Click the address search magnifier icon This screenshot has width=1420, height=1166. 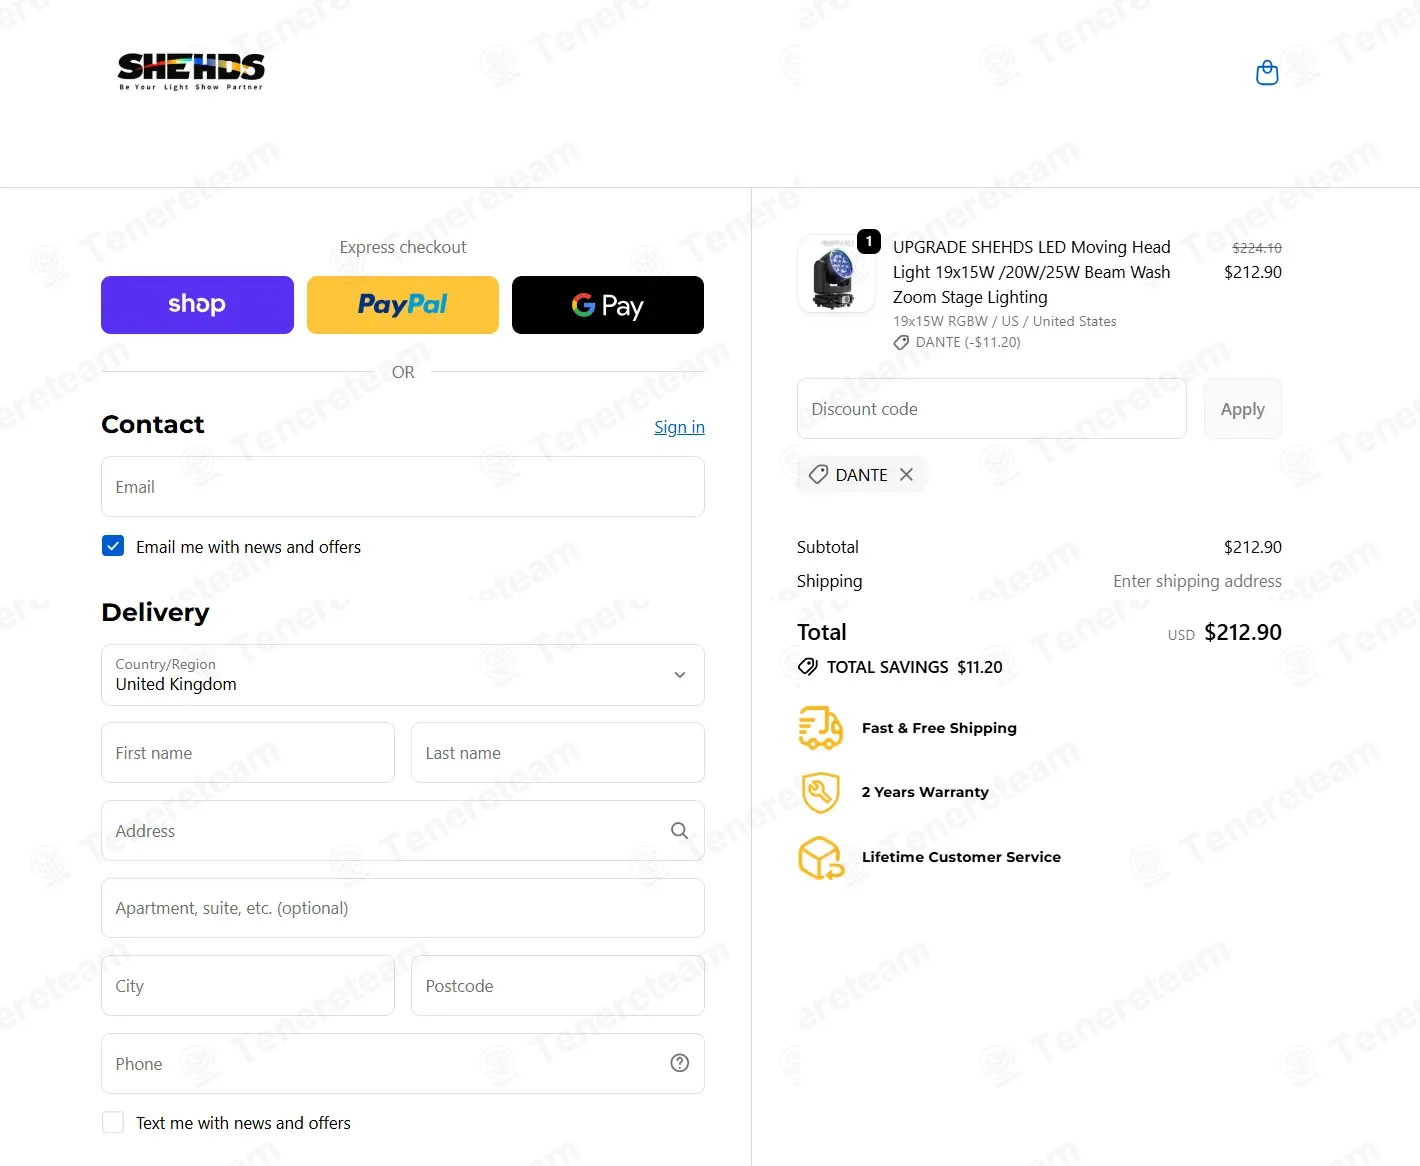click(679, 831)
